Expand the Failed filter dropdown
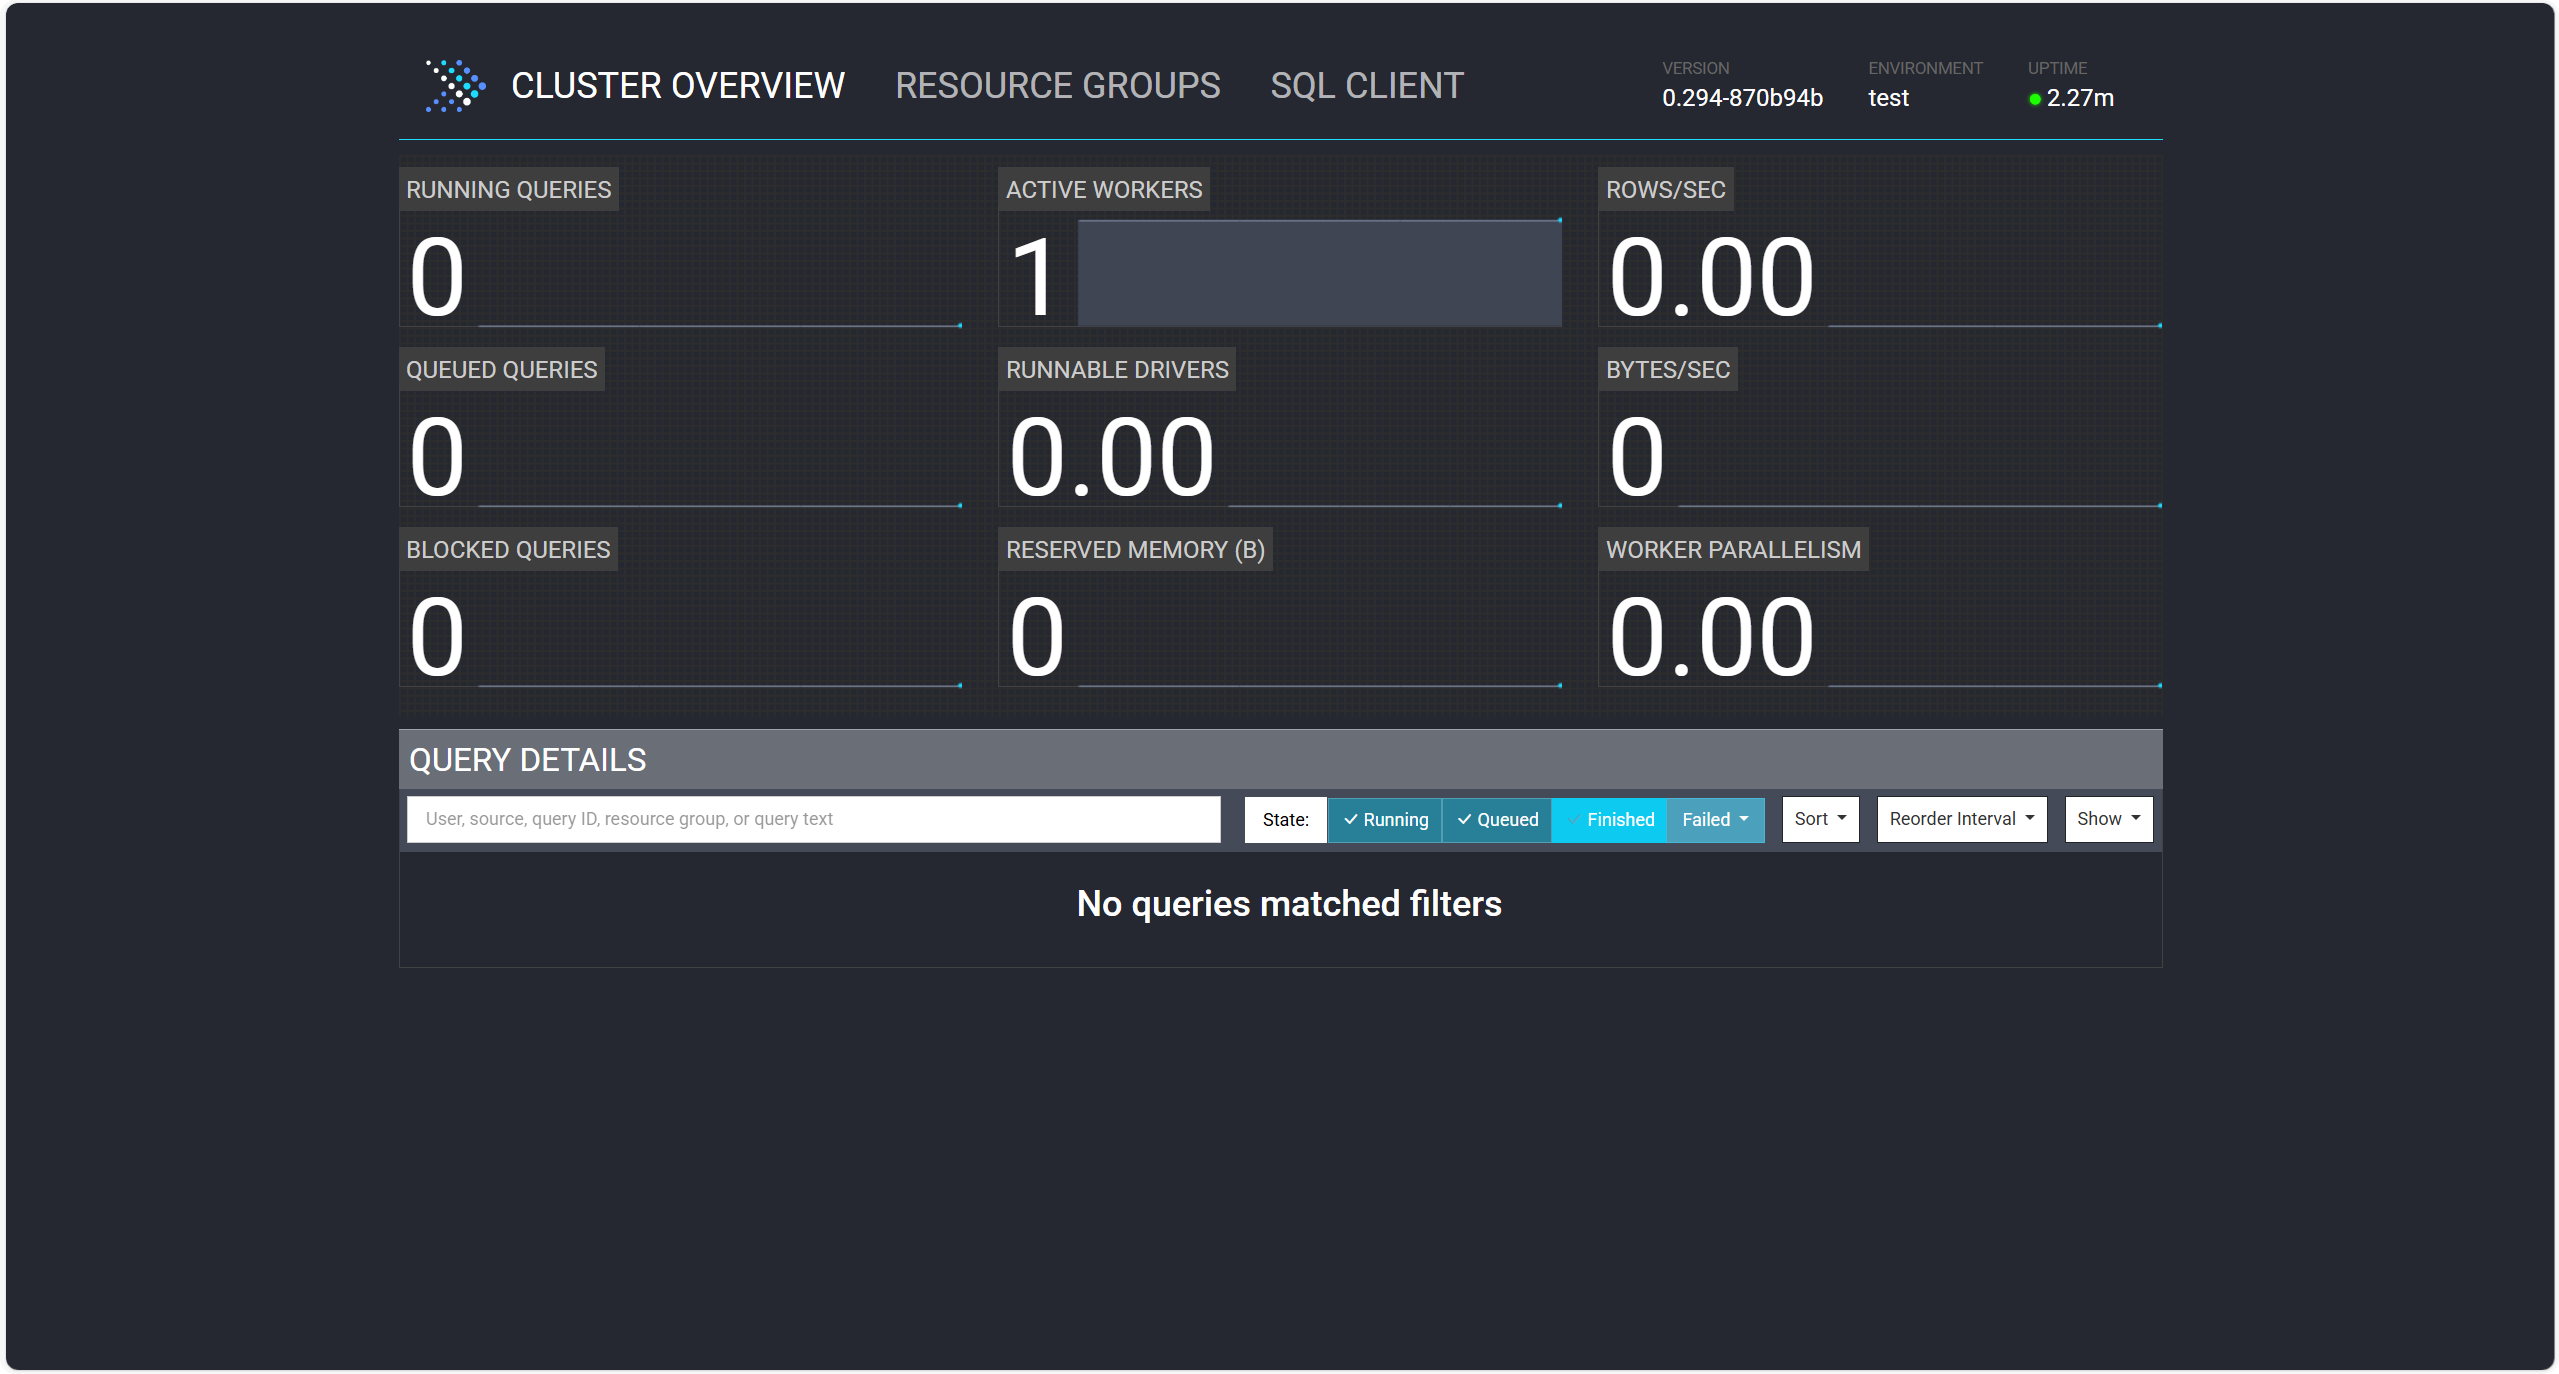Screen dimensions: 2559x1374 pyautogui.click(x=1715, y=819)
